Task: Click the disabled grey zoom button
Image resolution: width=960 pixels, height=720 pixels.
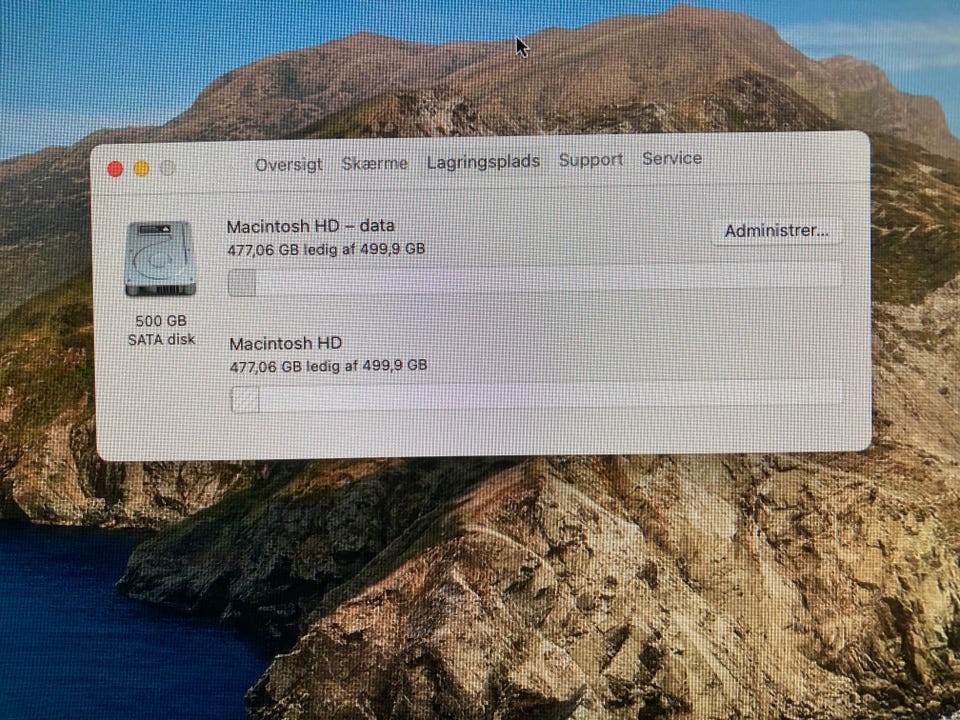Action: 168,168
